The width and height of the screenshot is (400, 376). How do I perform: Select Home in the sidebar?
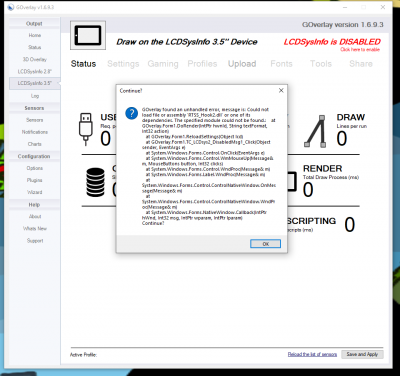(35, 35)
